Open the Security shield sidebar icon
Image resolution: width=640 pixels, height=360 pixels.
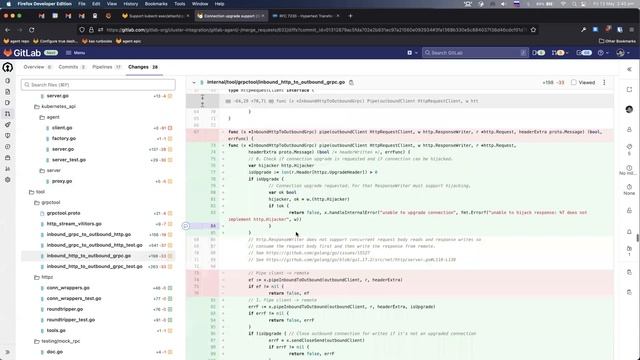pyautogui.click(x=8, y=136)
